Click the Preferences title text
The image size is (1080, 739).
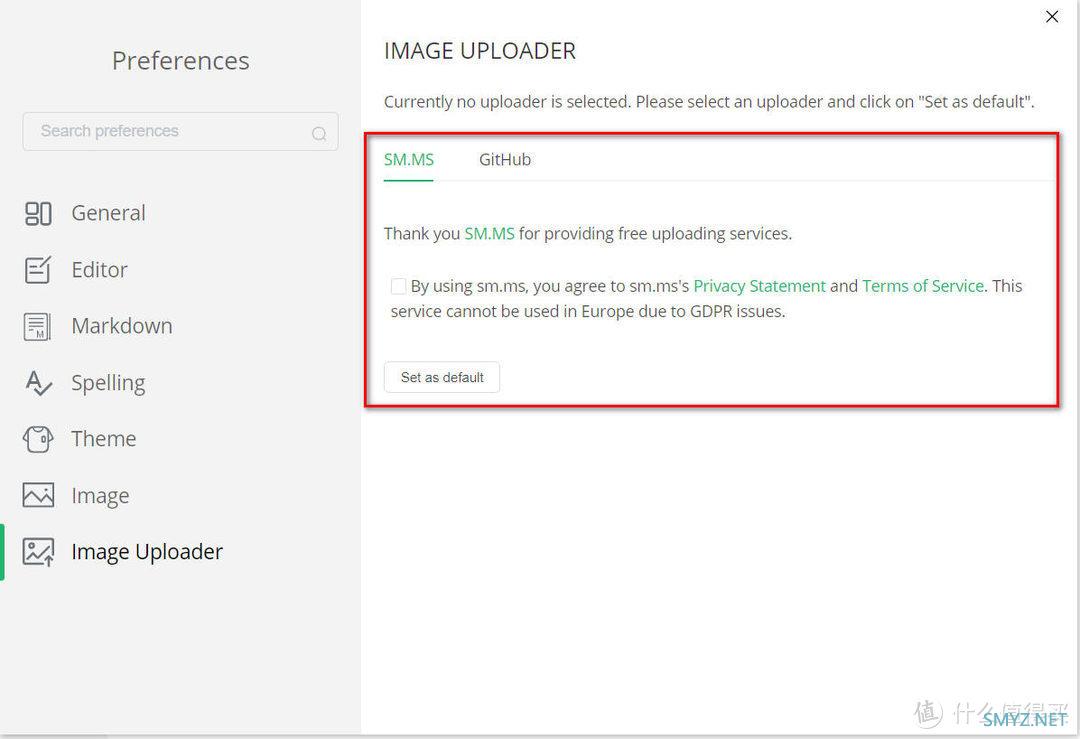click(x=180, y=61)
